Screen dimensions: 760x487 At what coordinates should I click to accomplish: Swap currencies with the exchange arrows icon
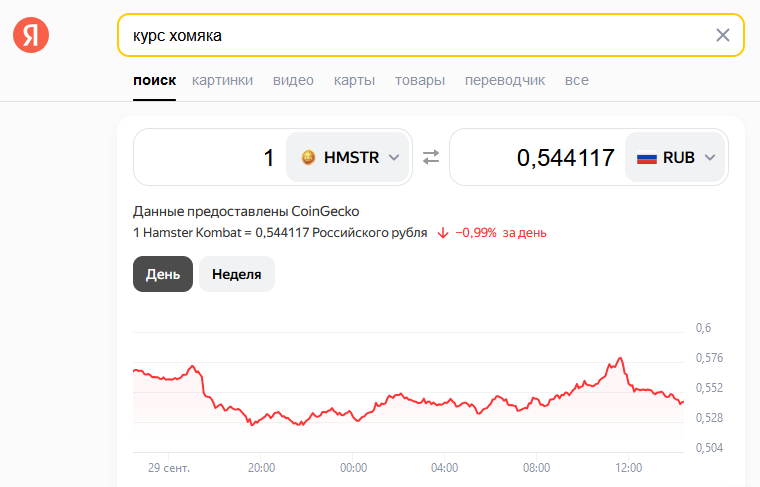pos(430,157)
